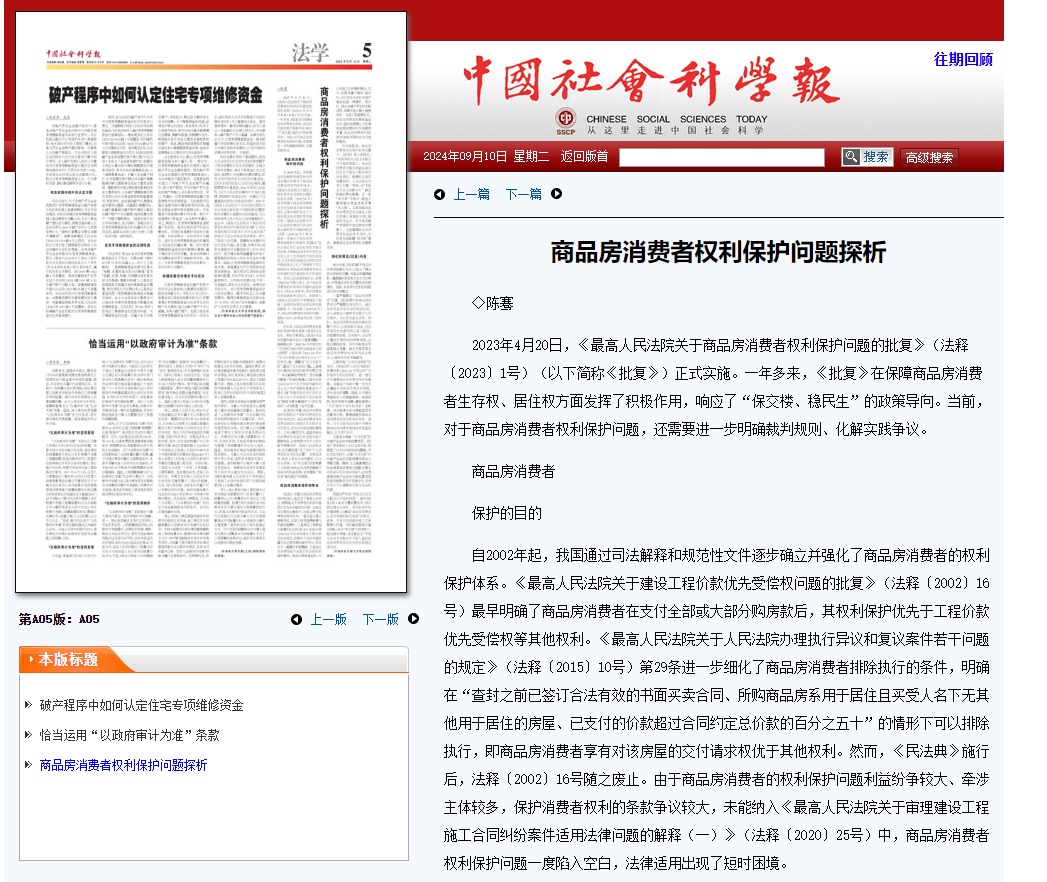Click the right arrow icon beside 下一篇

[557, 194]
